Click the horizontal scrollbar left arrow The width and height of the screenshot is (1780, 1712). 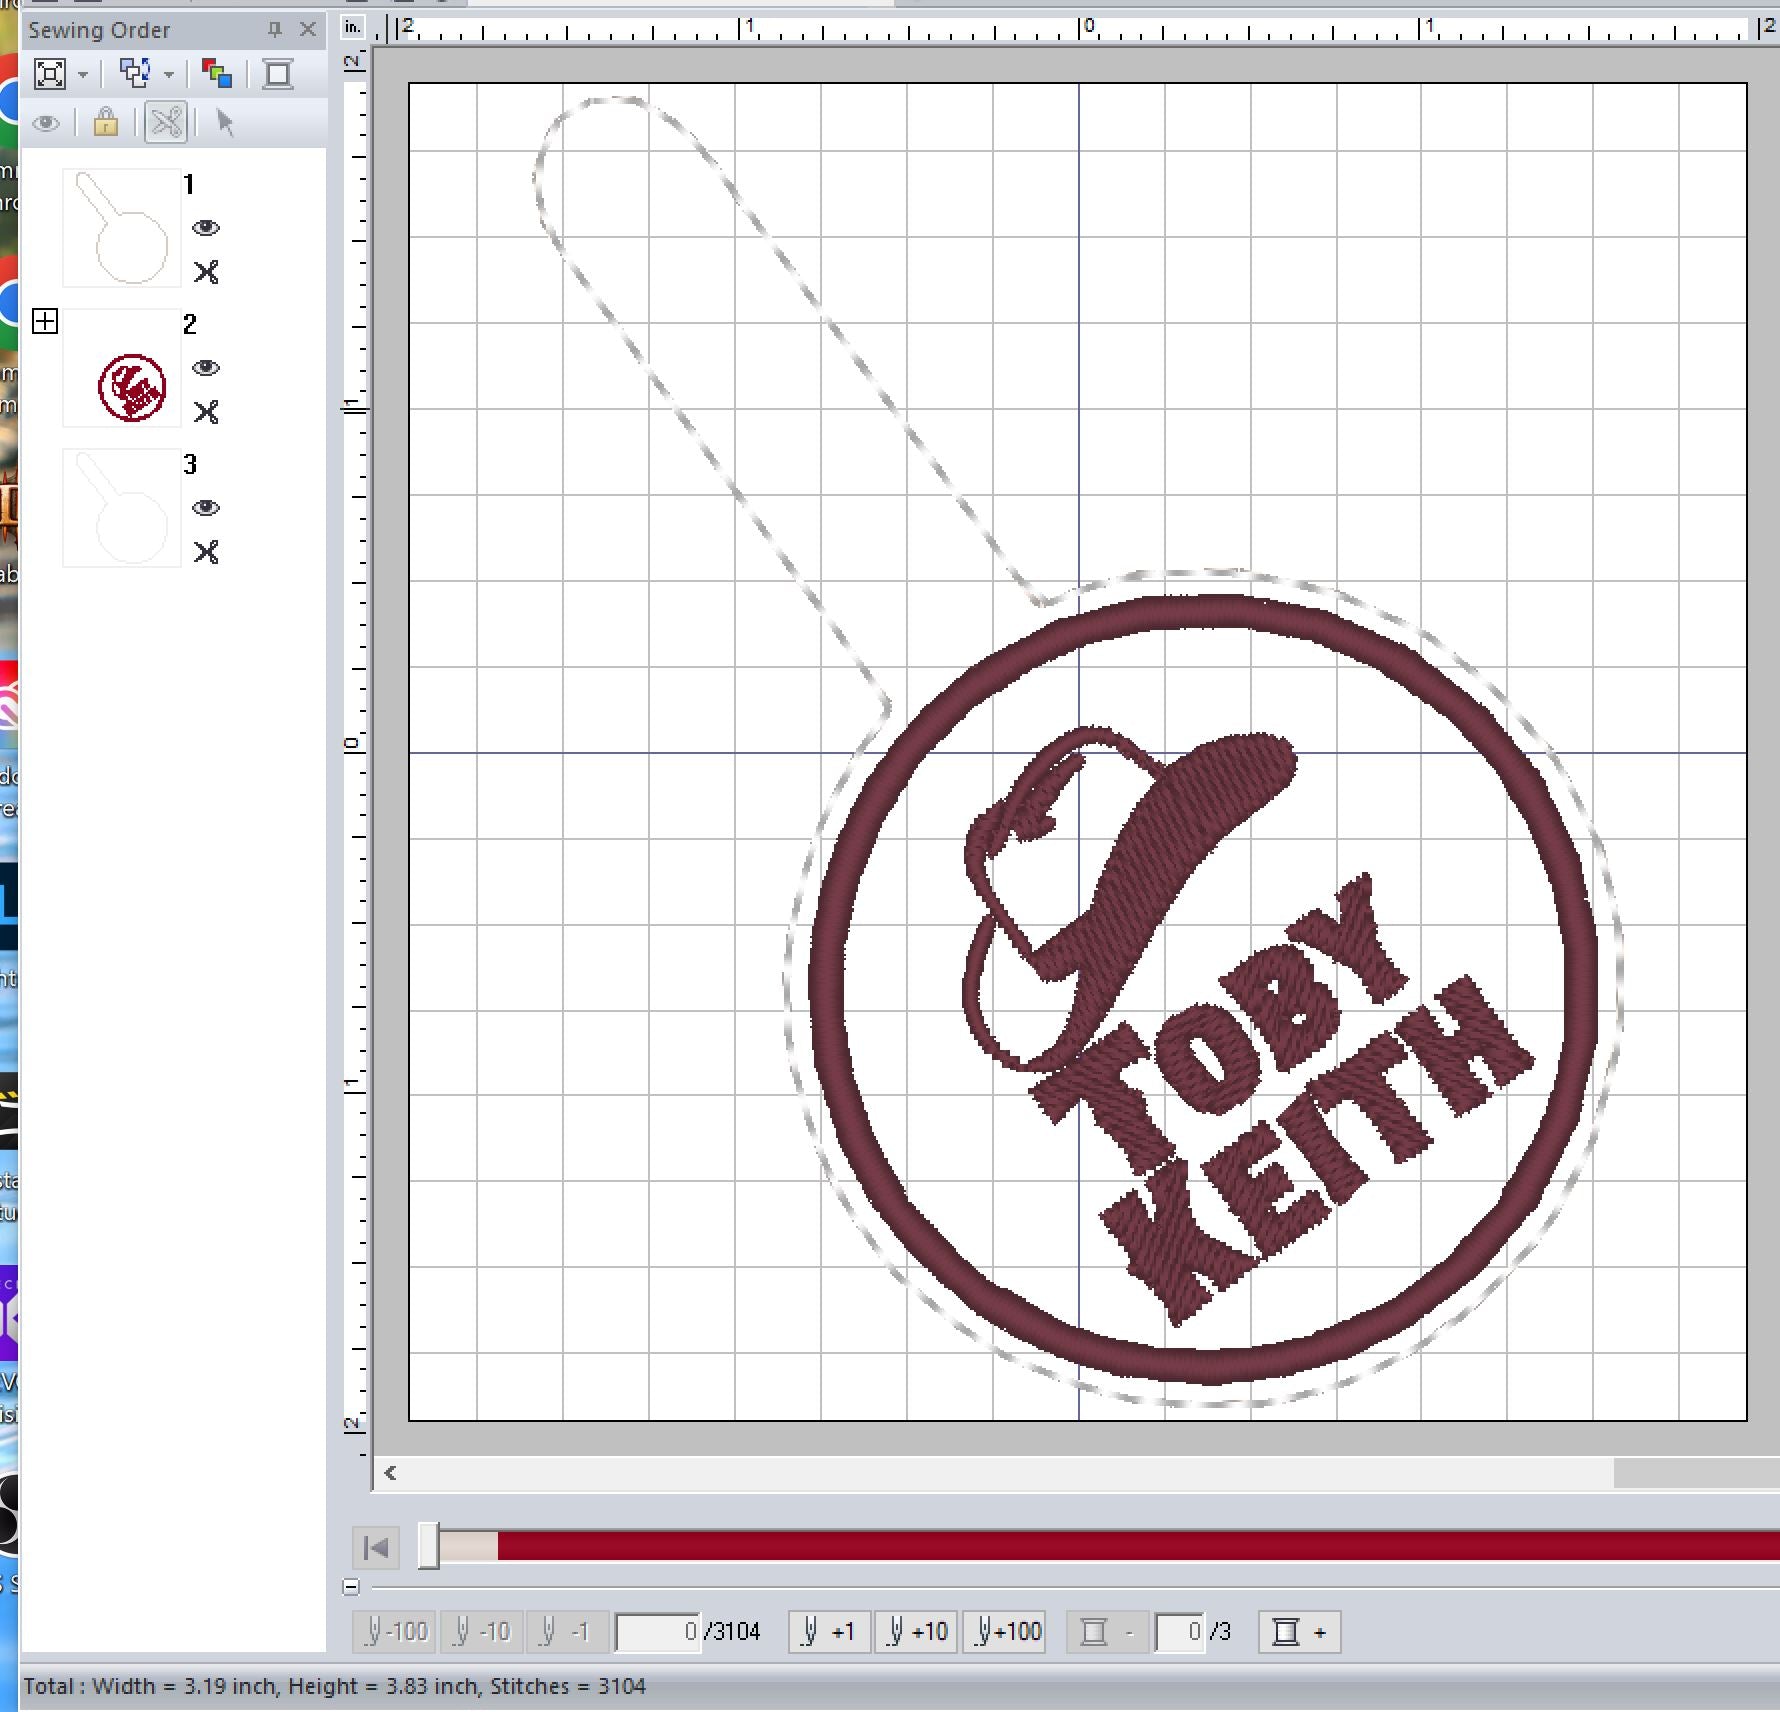[x=391, y=1473]
